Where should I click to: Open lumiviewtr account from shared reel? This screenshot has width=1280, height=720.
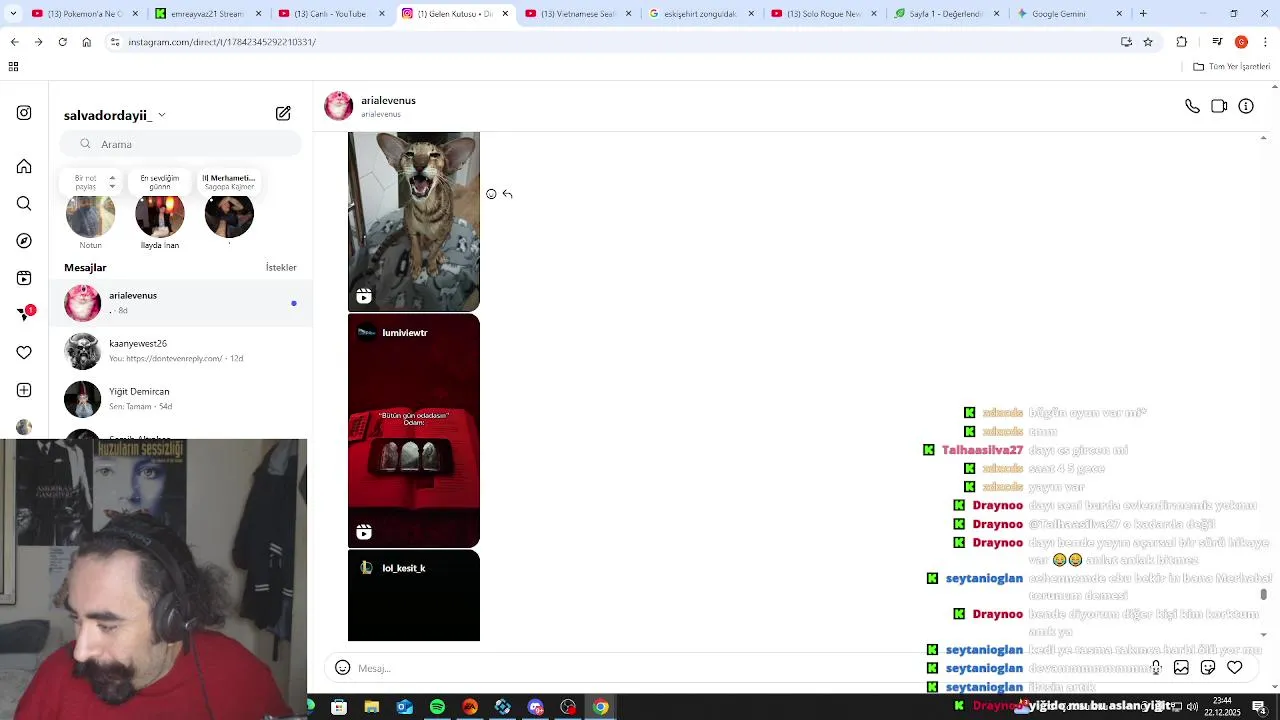[x=404, y=333]
